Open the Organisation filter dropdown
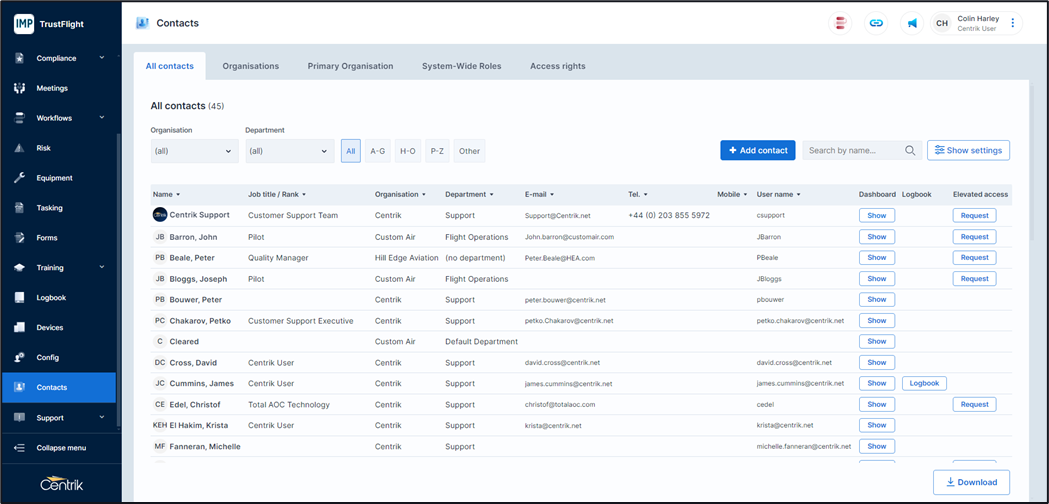 (x=194, y=151)
